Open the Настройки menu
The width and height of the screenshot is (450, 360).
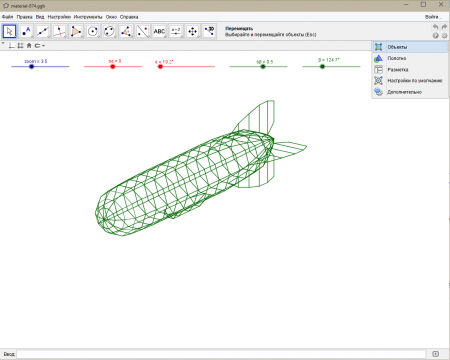(x=59, y=17)
